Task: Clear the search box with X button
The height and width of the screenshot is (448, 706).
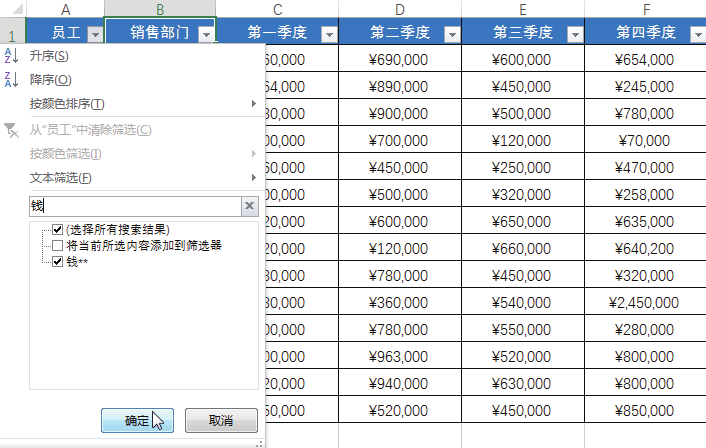Action: pos(249,206)
